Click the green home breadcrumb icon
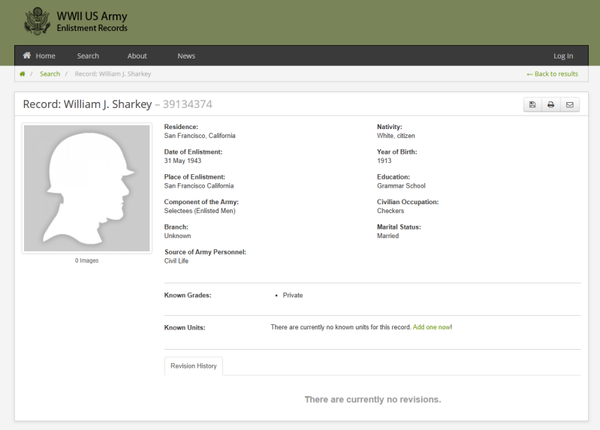The image size is (600, 430). coord(22,74)
